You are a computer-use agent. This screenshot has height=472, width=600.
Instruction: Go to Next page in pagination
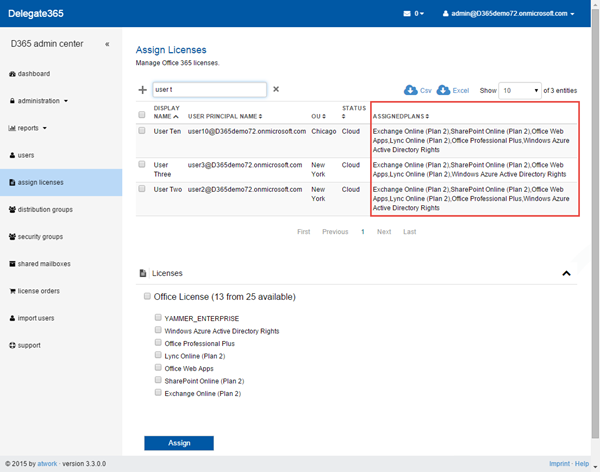(383, 232)
